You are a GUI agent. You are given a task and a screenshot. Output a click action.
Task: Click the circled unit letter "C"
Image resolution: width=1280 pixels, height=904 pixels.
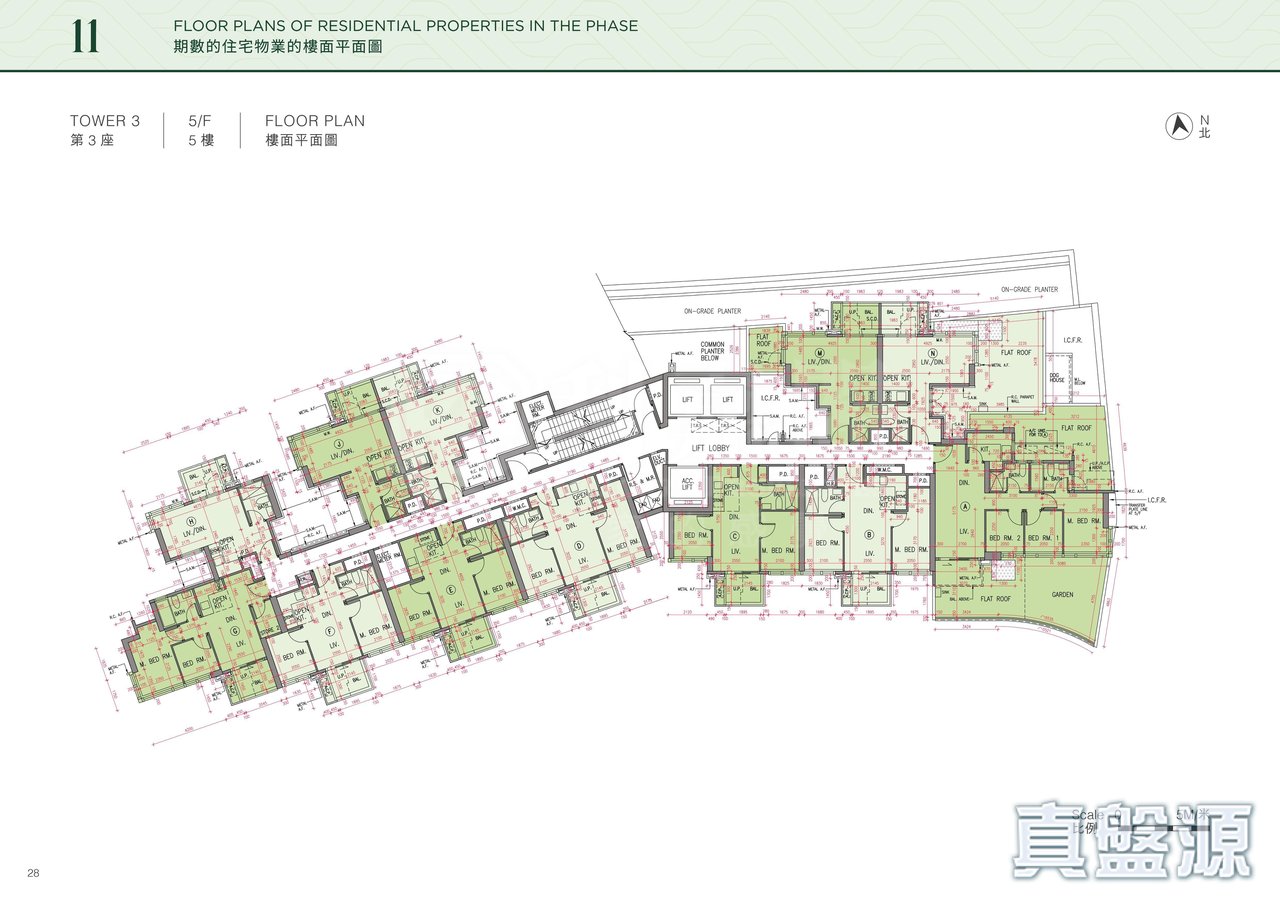pyautogui.click(x=735, y=536)
